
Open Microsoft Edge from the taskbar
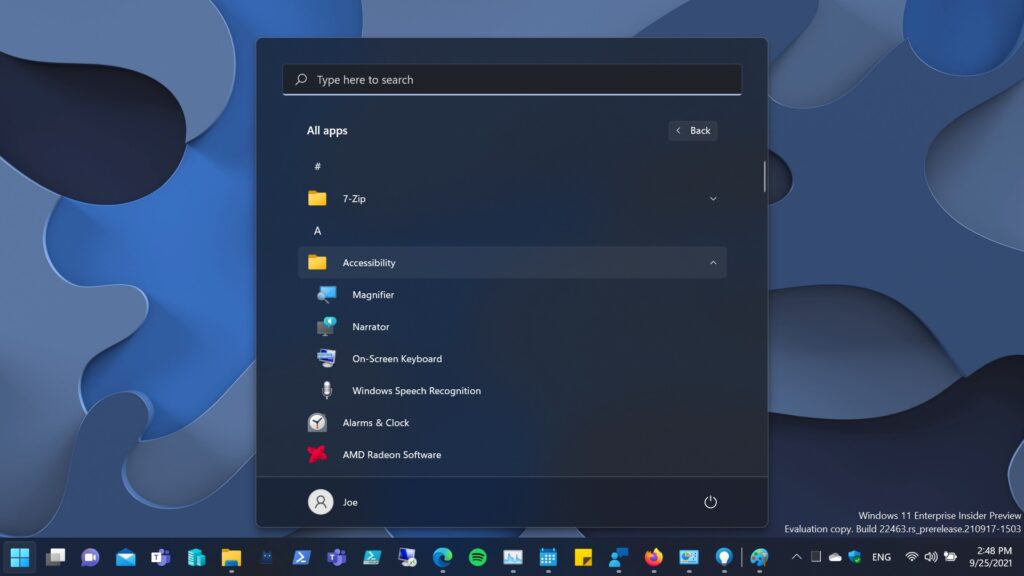click(443, 557)
